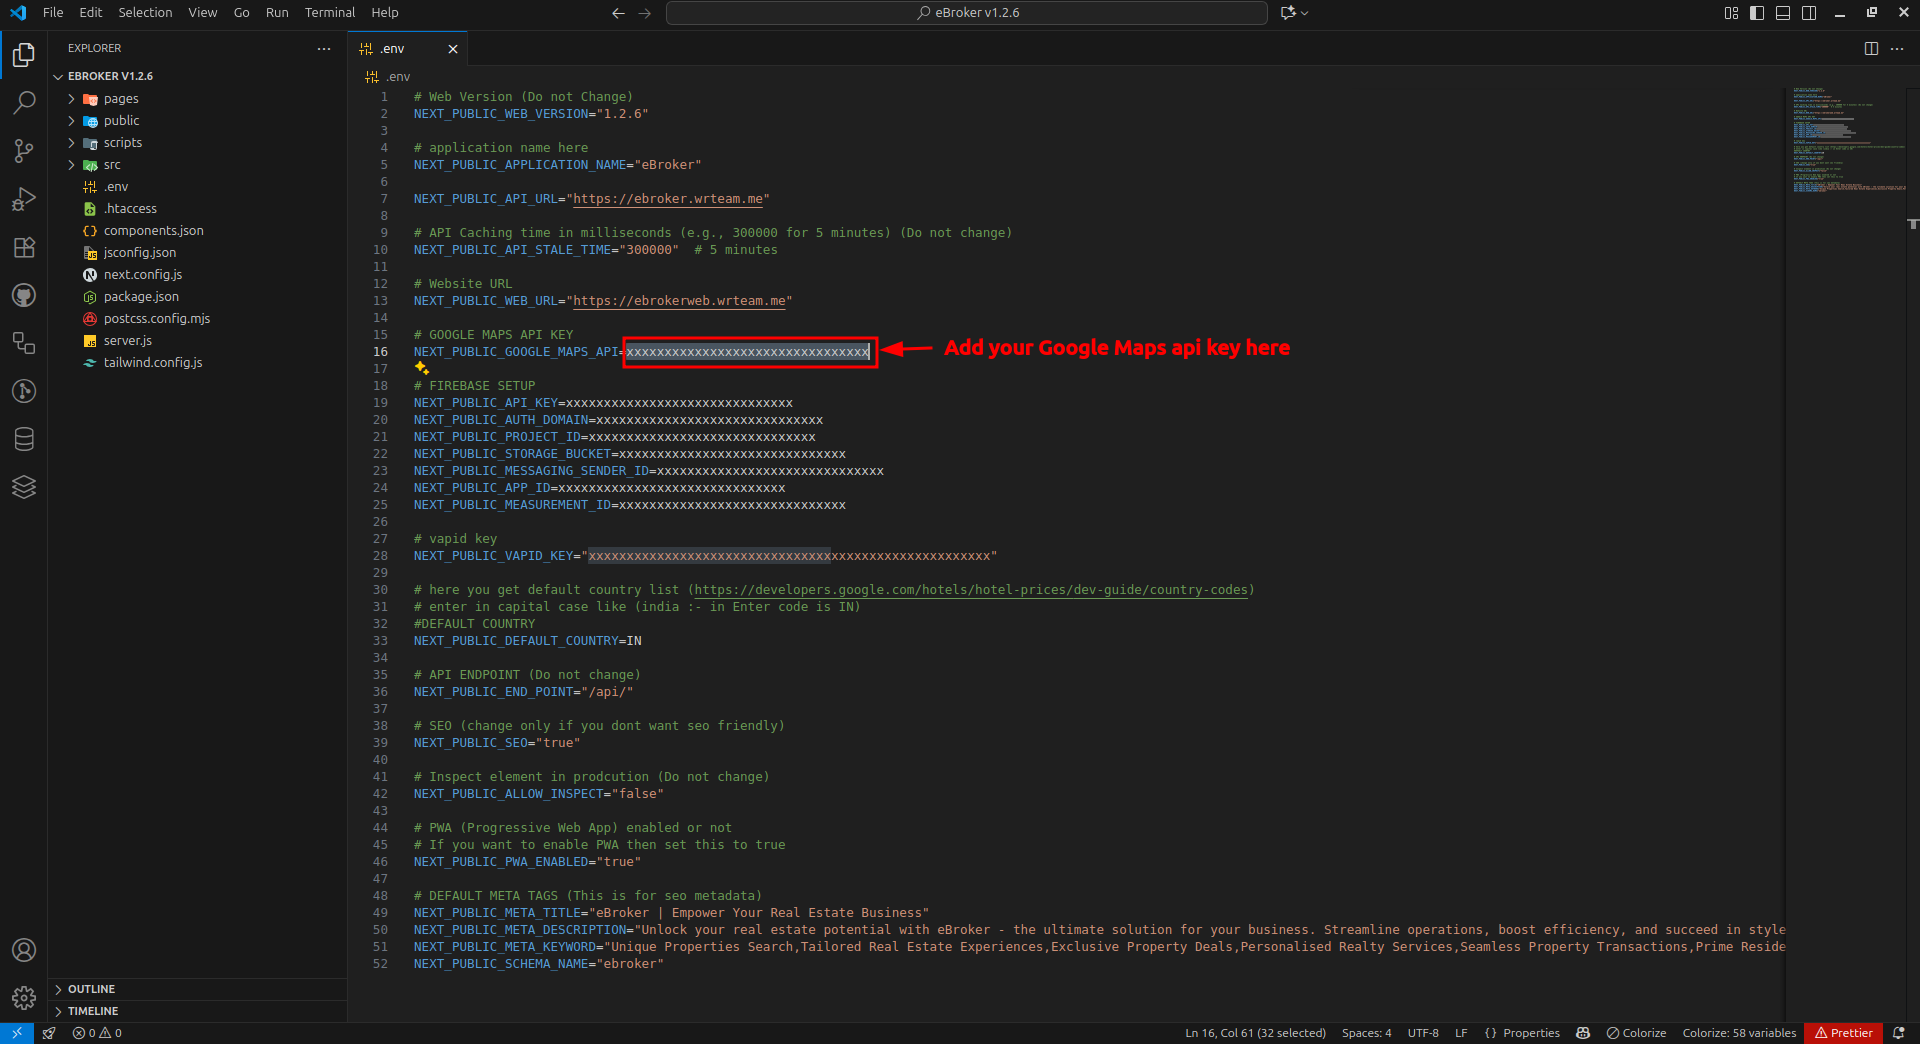Toggle the panel visibility from the title bar
The width and height of the screenshot is (1920, 1044).
click(1783, 12)
